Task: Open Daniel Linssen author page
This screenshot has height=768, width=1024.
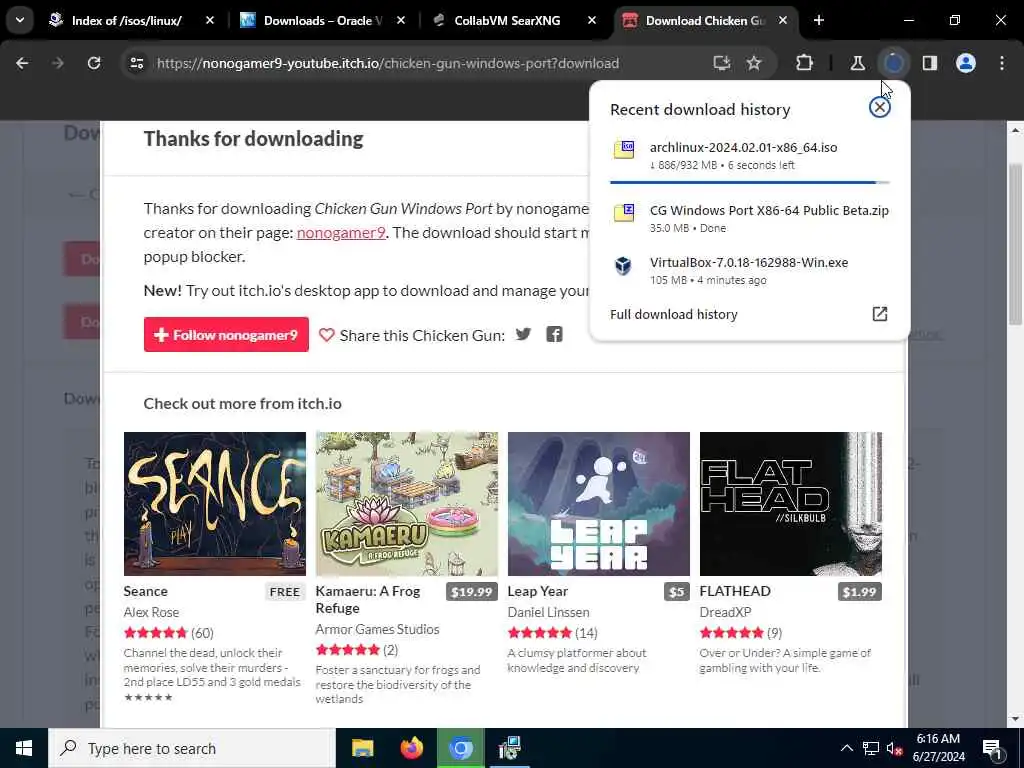Action: (549, 612)
